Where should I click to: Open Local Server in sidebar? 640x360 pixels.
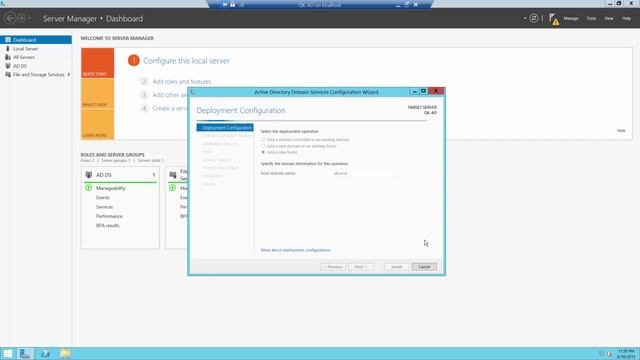25,49
